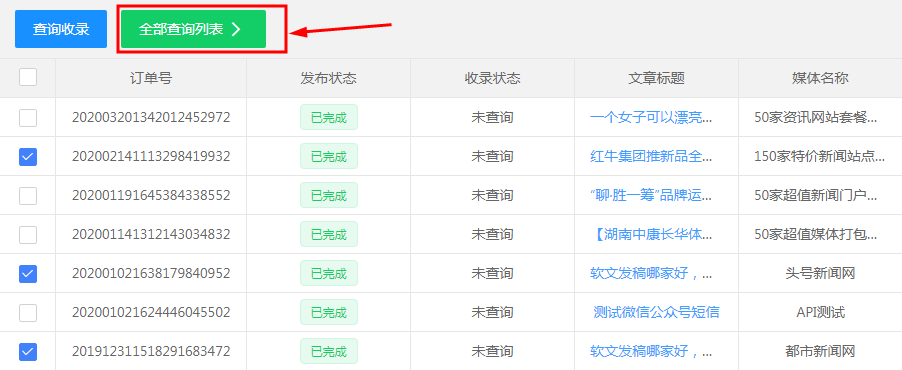Check the box for order 20200119164538433855​2
The image size is (902, 370).
coord(28,196)
